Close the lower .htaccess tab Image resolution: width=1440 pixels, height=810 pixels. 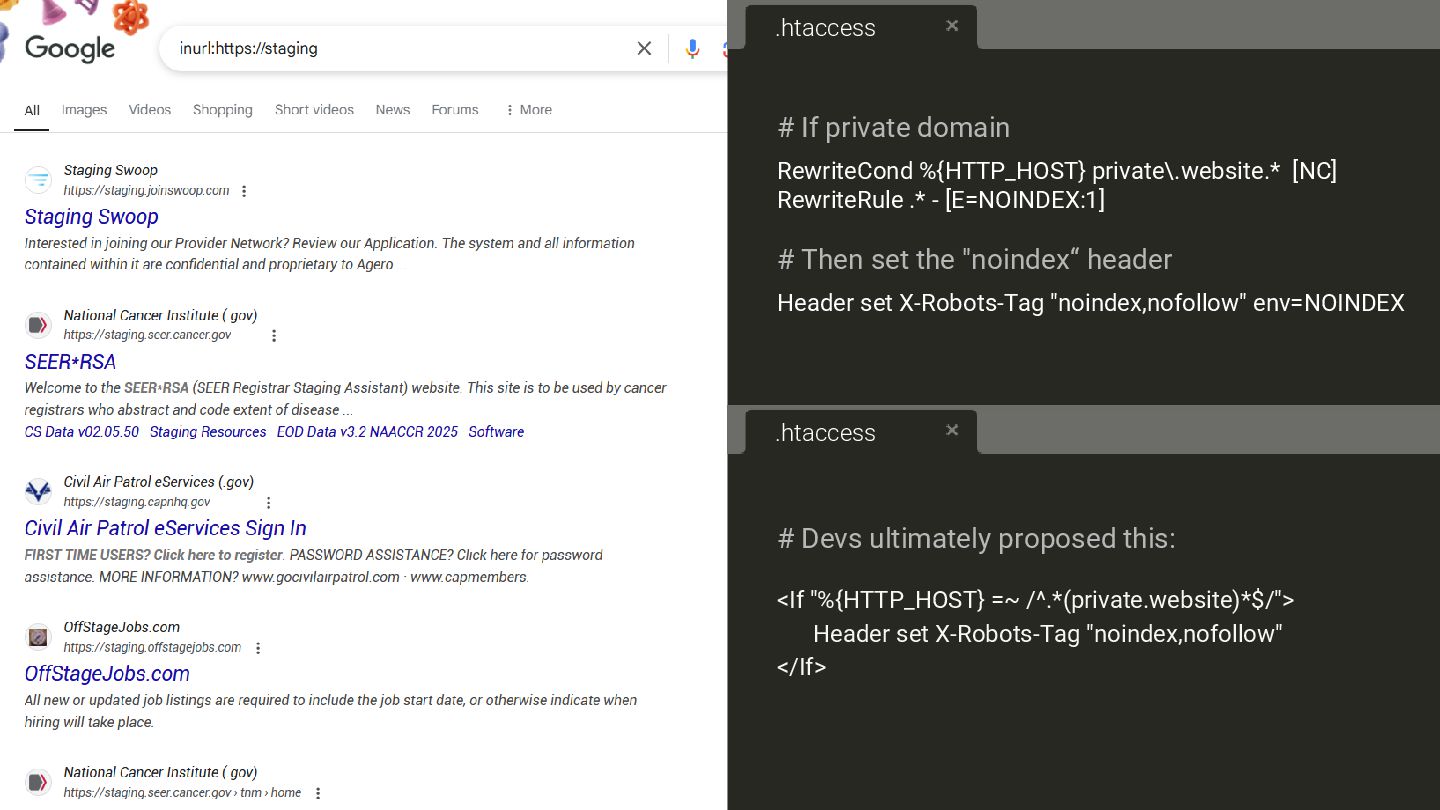[952, 430]
